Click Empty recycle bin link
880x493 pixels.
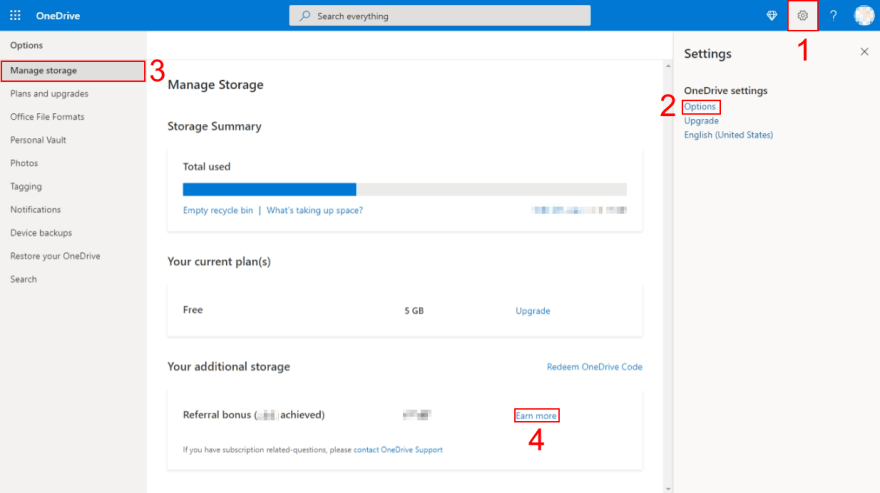pos(218,211)
